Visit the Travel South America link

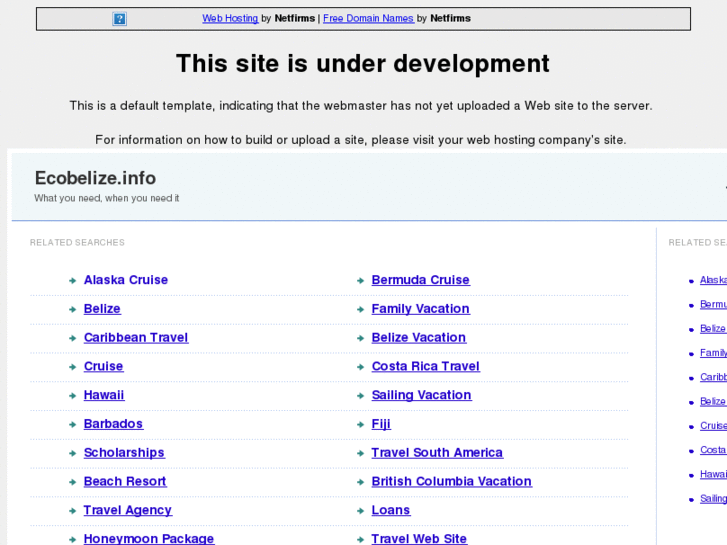click(437, 452)
